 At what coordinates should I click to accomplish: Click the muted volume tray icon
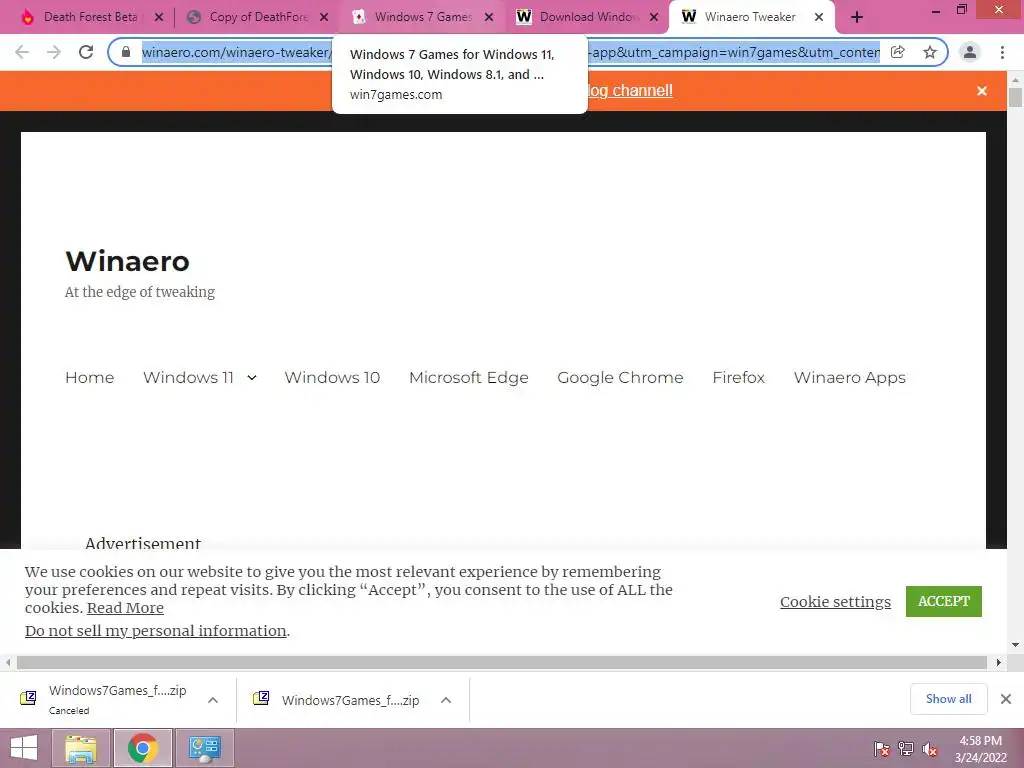coord(930,749)
